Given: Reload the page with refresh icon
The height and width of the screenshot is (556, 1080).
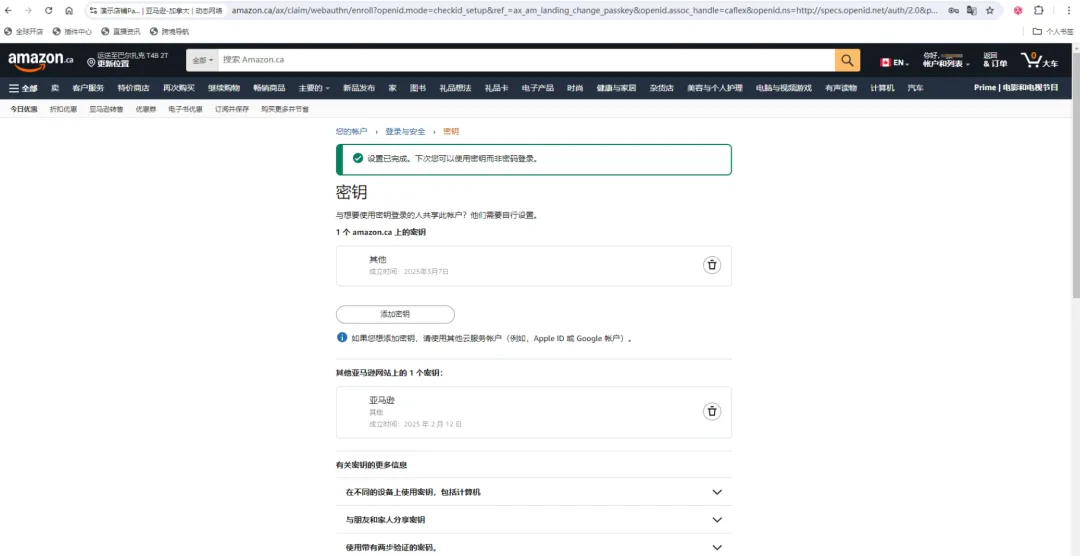Looking at the screenshot, I should pyautogui.click(x=49, y=10).
